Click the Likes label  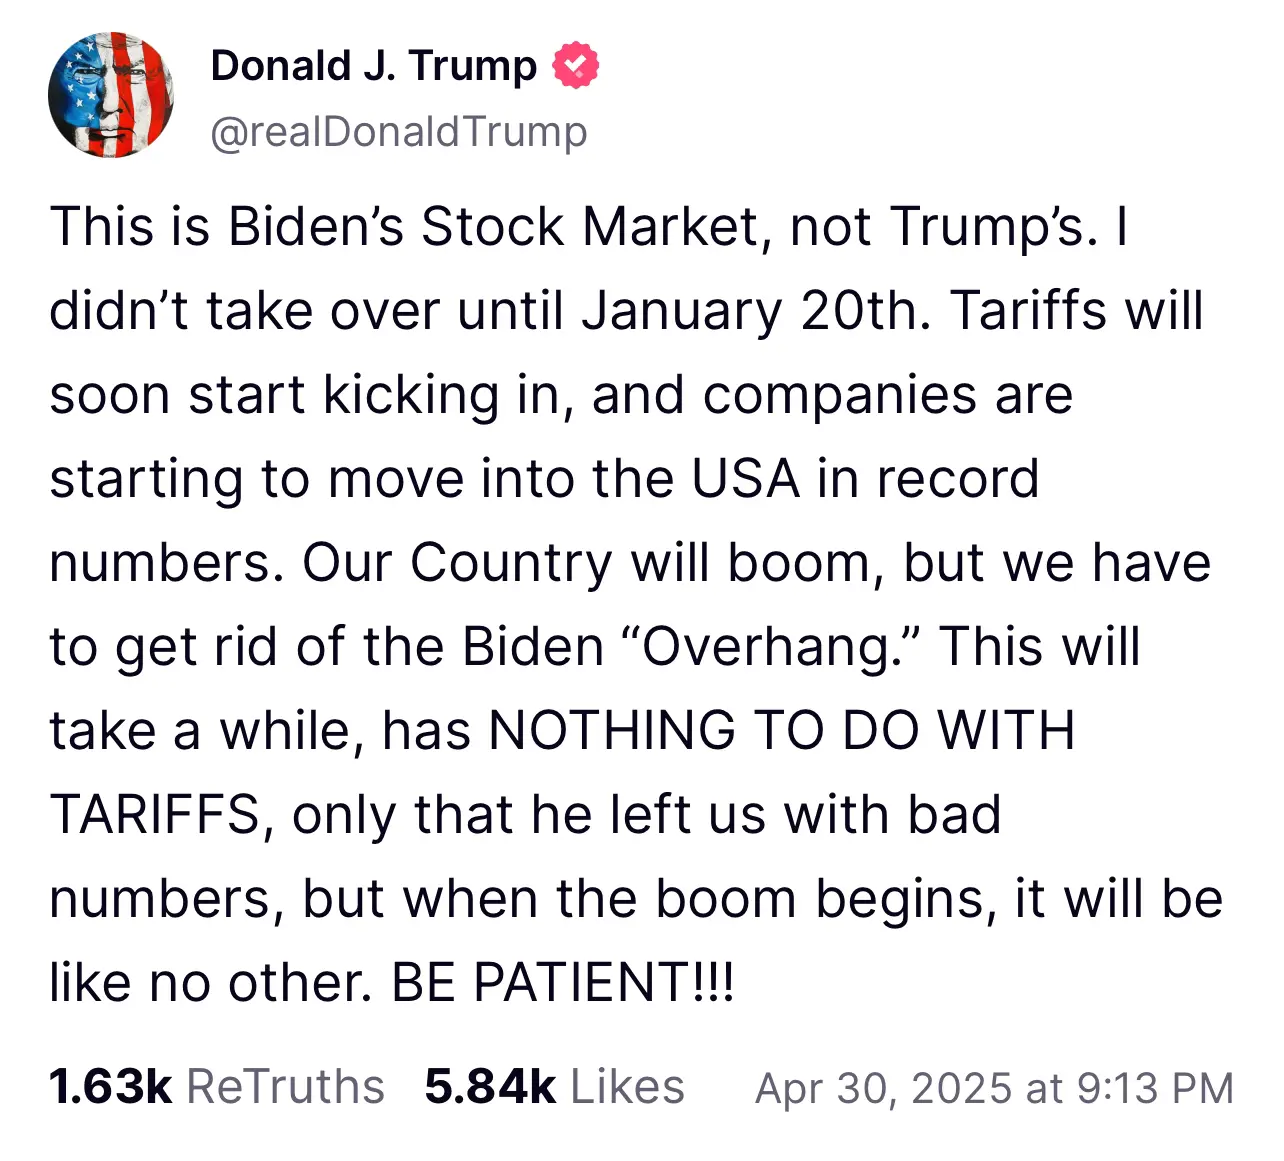(x=628, y=1087)
